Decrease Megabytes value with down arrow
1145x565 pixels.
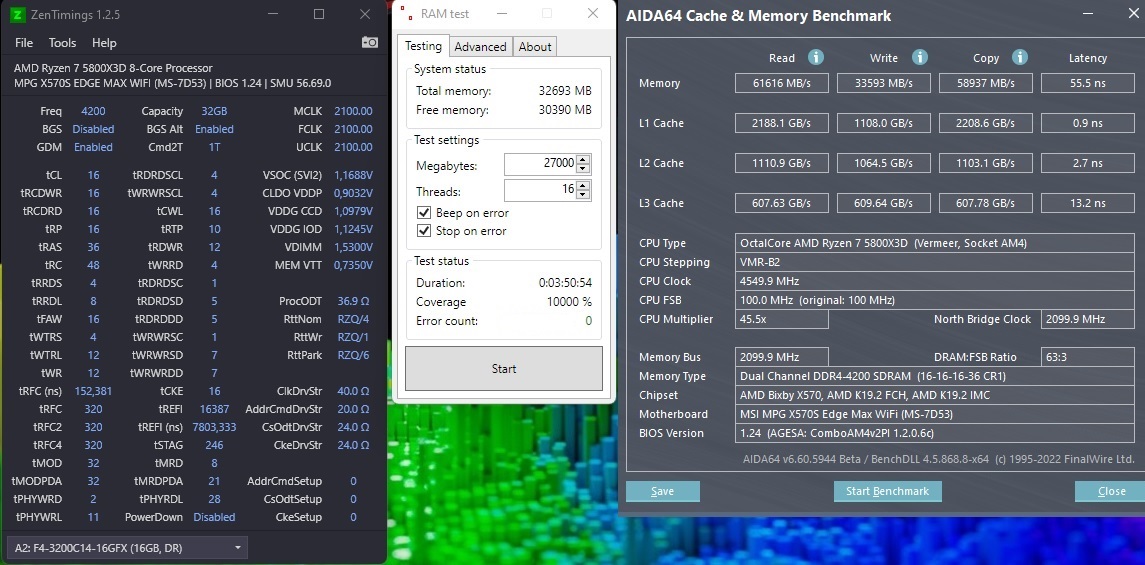(x=583, y=169)
